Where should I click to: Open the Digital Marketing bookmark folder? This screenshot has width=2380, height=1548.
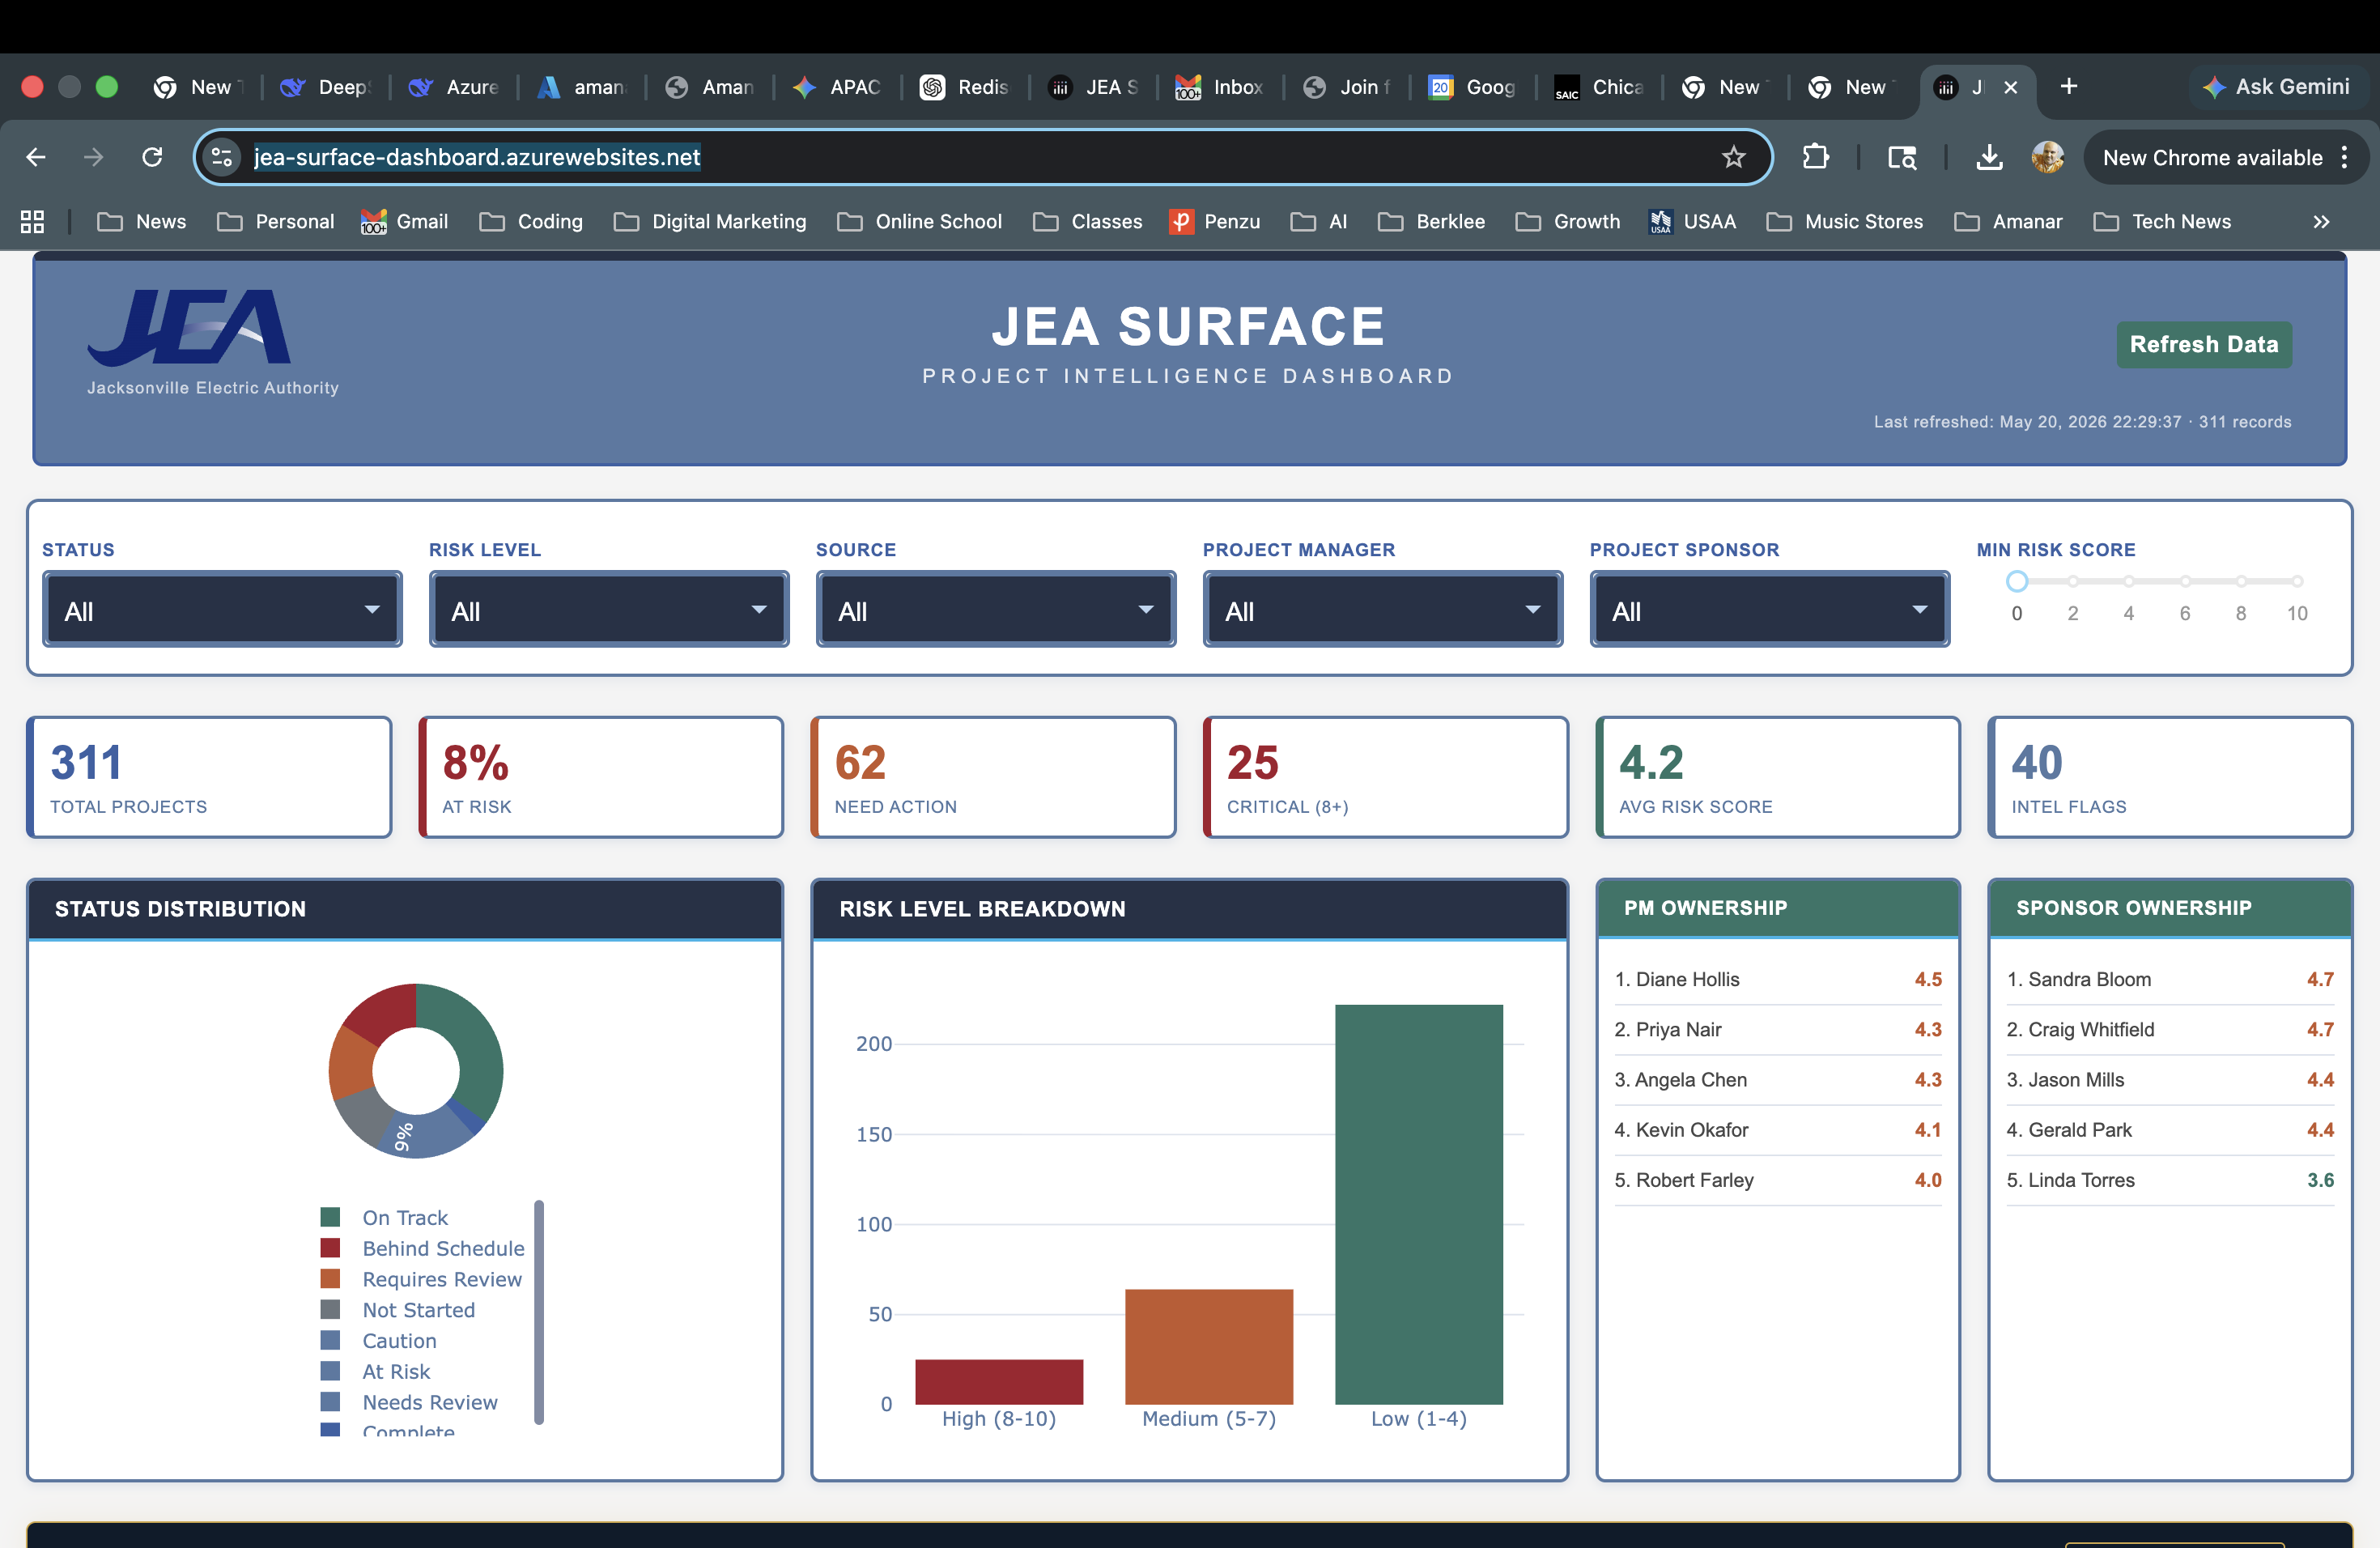tap(710, 221)
